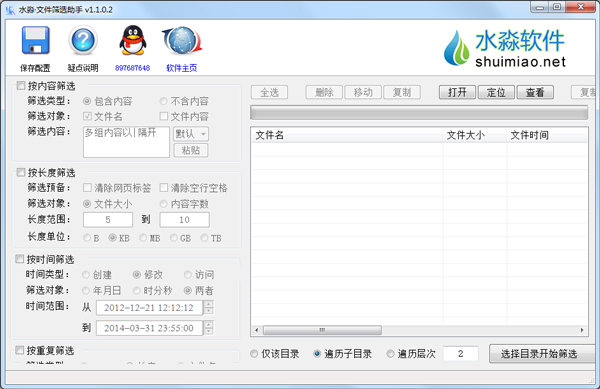
Task: Select 年月日 filter target
Action: pos(86,291)
